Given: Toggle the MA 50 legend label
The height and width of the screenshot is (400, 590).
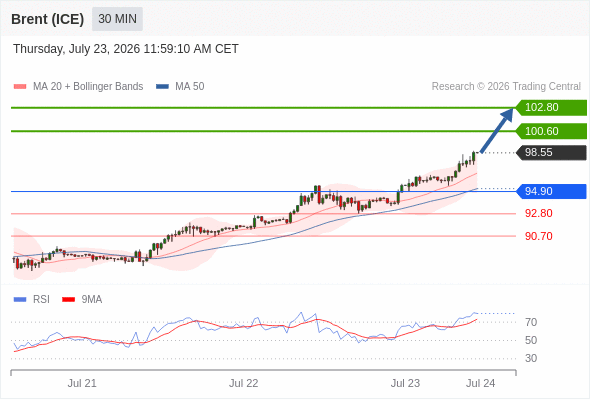Looking at the screenshot, I should [x=190, y=87].
